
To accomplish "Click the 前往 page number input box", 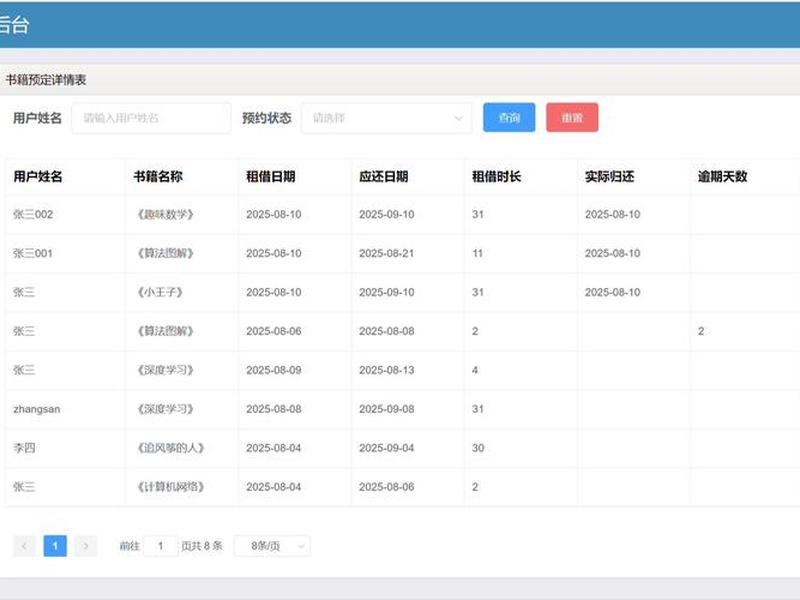I will [160, 546].
